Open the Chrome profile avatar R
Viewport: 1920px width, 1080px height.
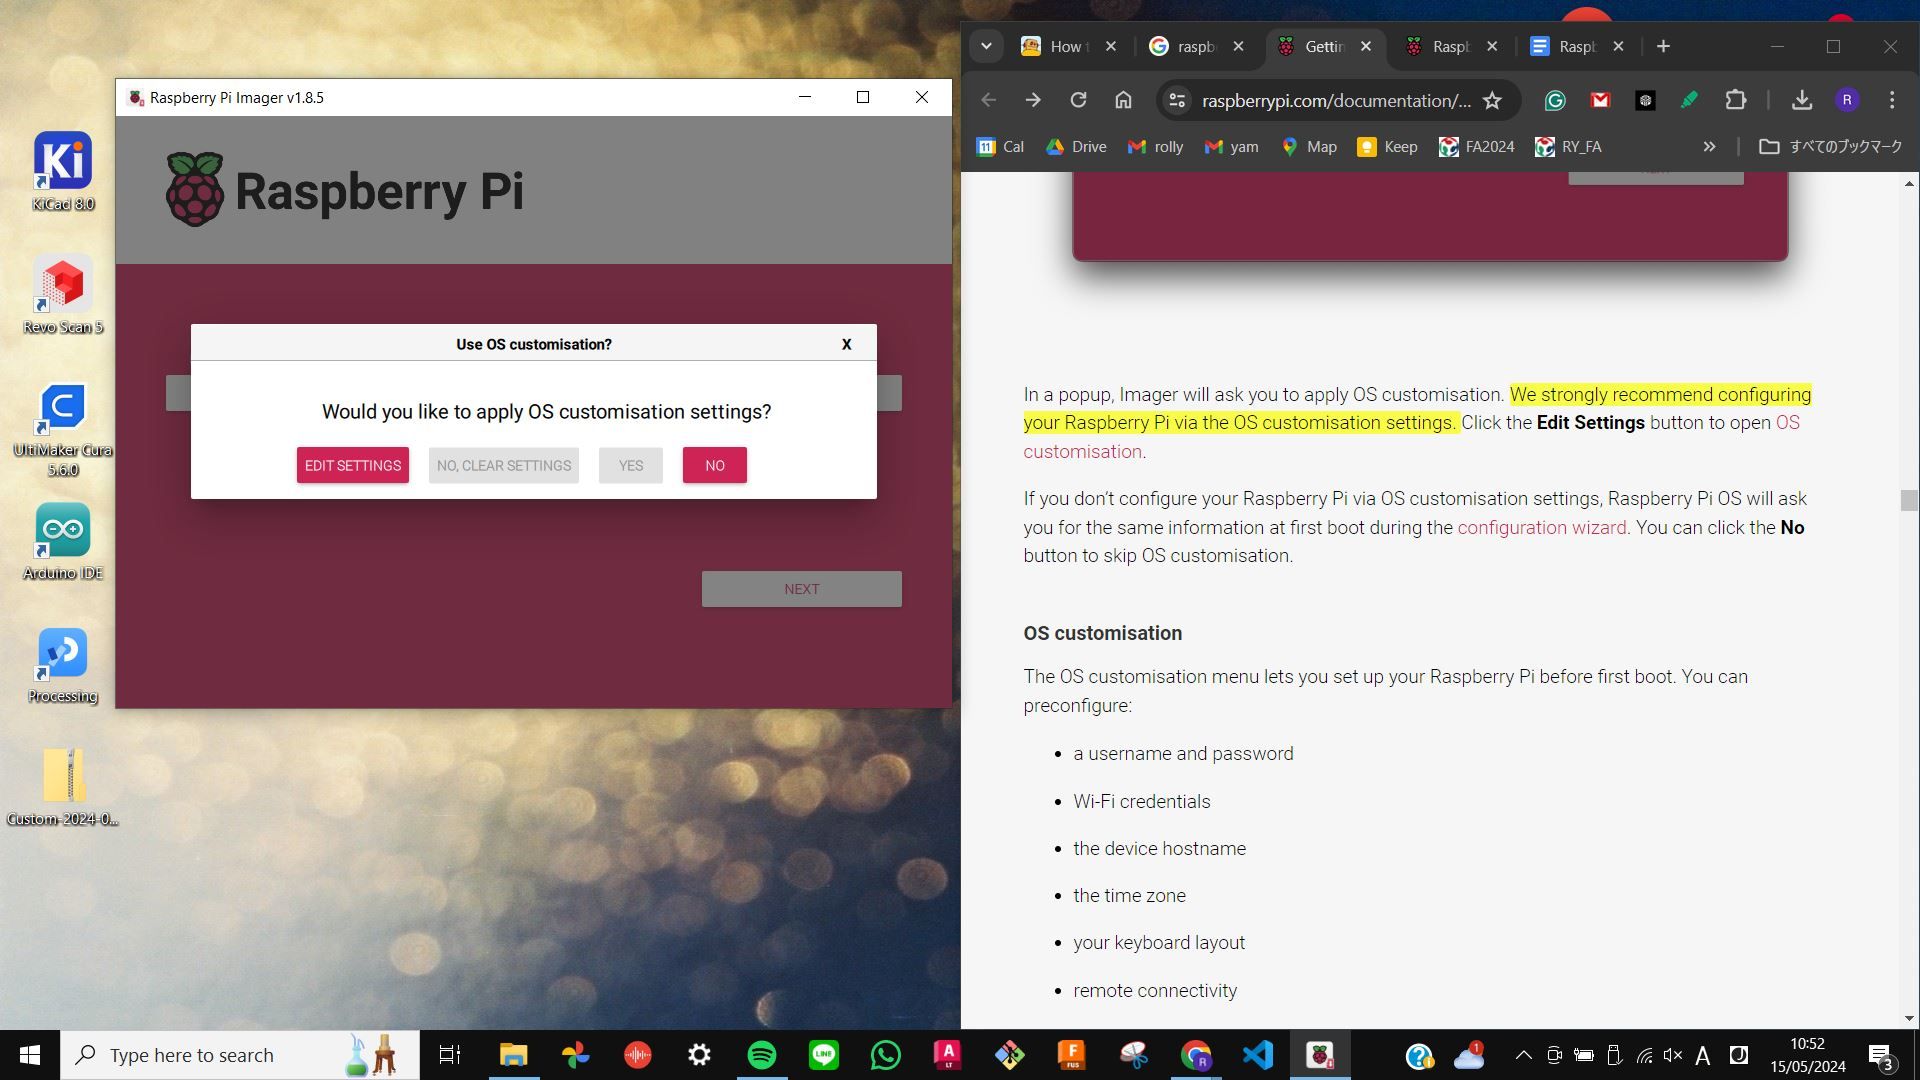[x=1847, y=100]
